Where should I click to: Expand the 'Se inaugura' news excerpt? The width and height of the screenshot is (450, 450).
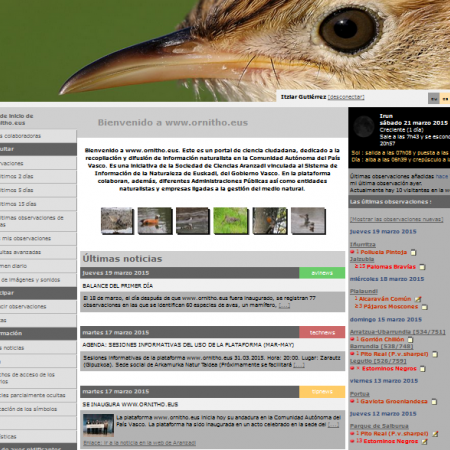click(x=333, y=425)
